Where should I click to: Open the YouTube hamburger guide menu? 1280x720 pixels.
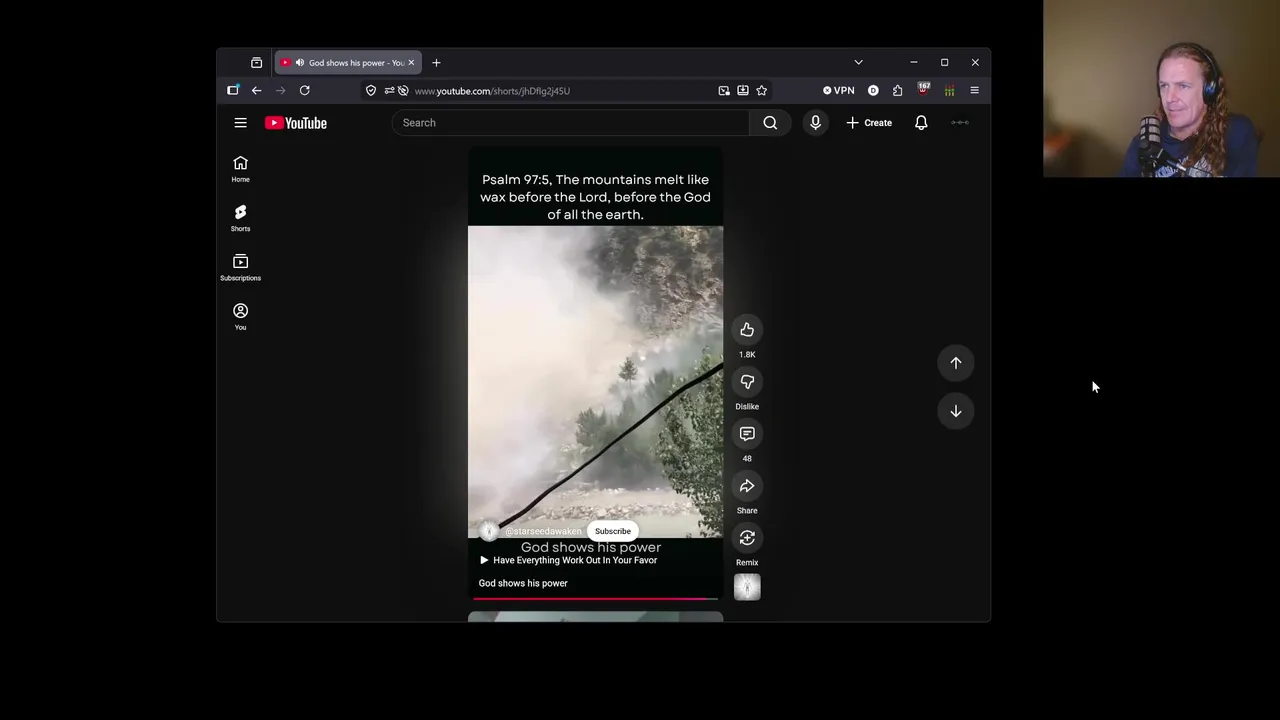240,123
